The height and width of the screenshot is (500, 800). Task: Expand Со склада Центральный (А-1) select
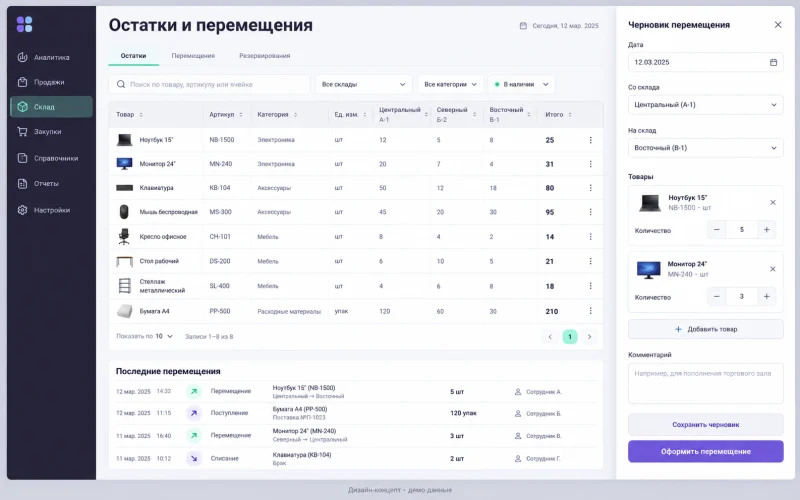tap(706, 105)
